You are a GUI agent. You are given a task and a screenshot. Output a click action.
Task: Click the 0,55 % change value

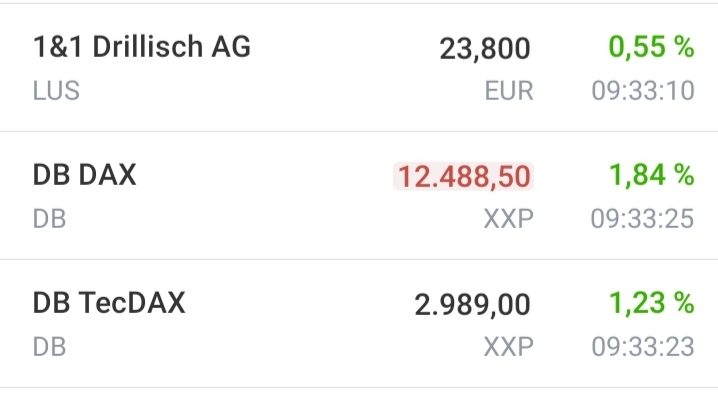[651, 47]
